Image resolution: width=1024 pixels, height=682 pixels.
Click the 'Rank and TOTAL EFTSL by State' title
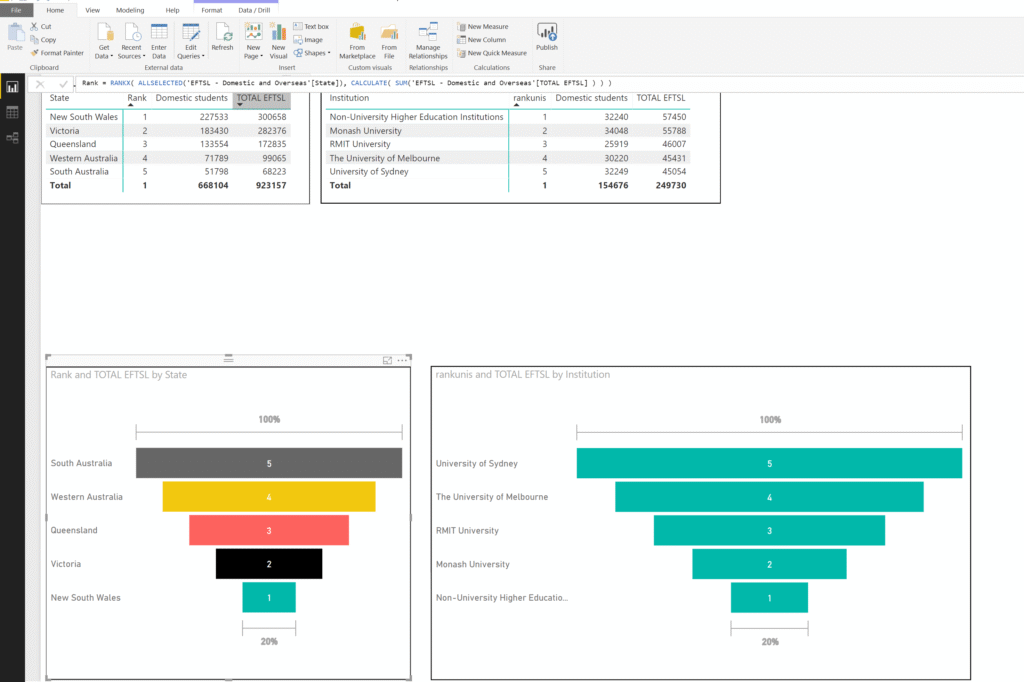119,375
